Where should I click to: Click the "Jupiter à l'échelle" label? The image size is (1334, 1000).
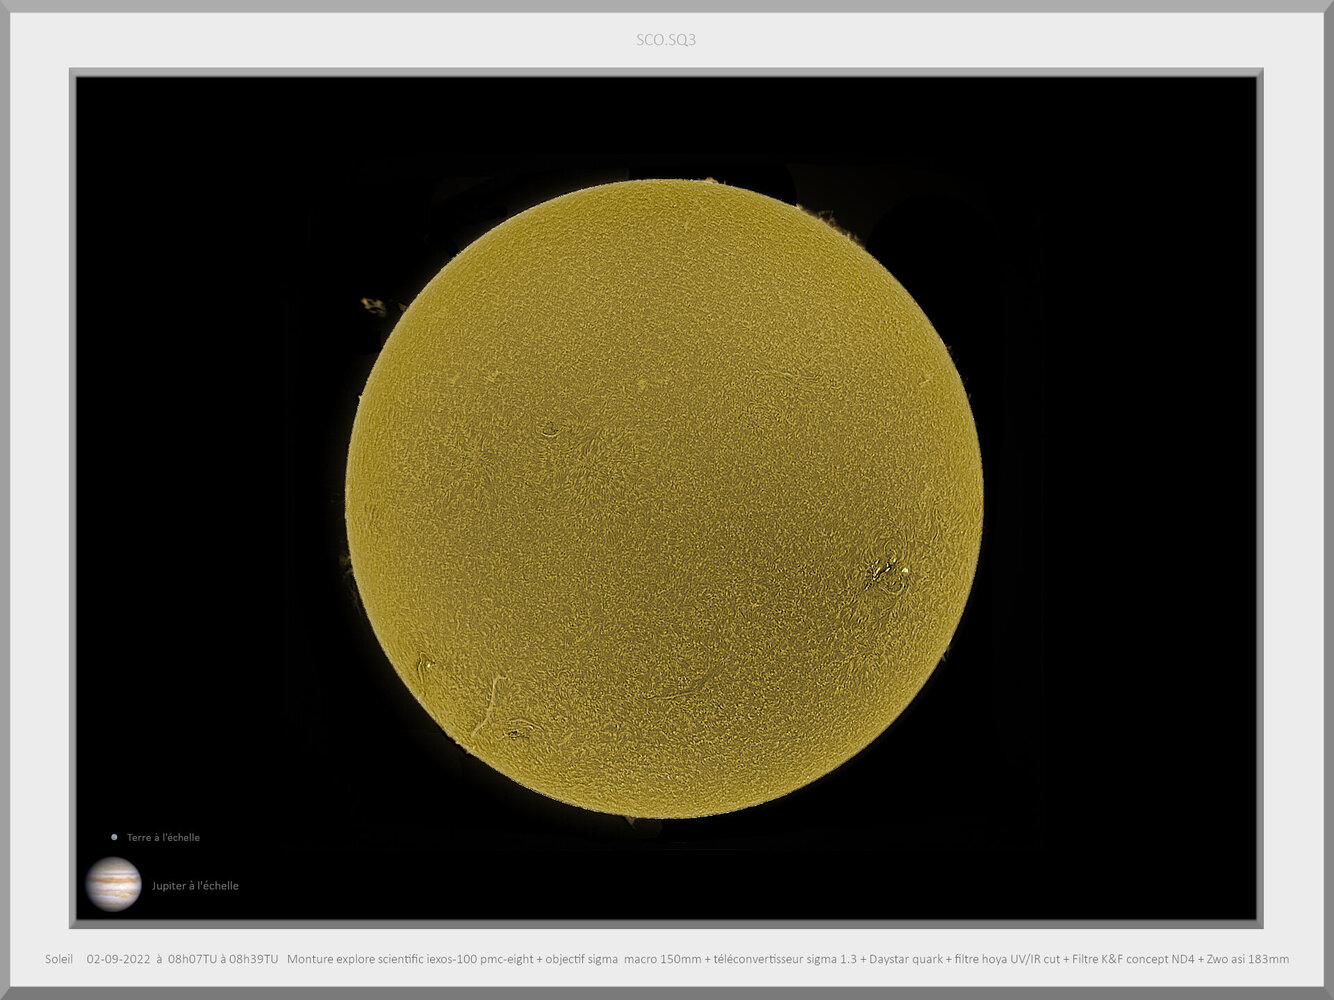(195, 886)
